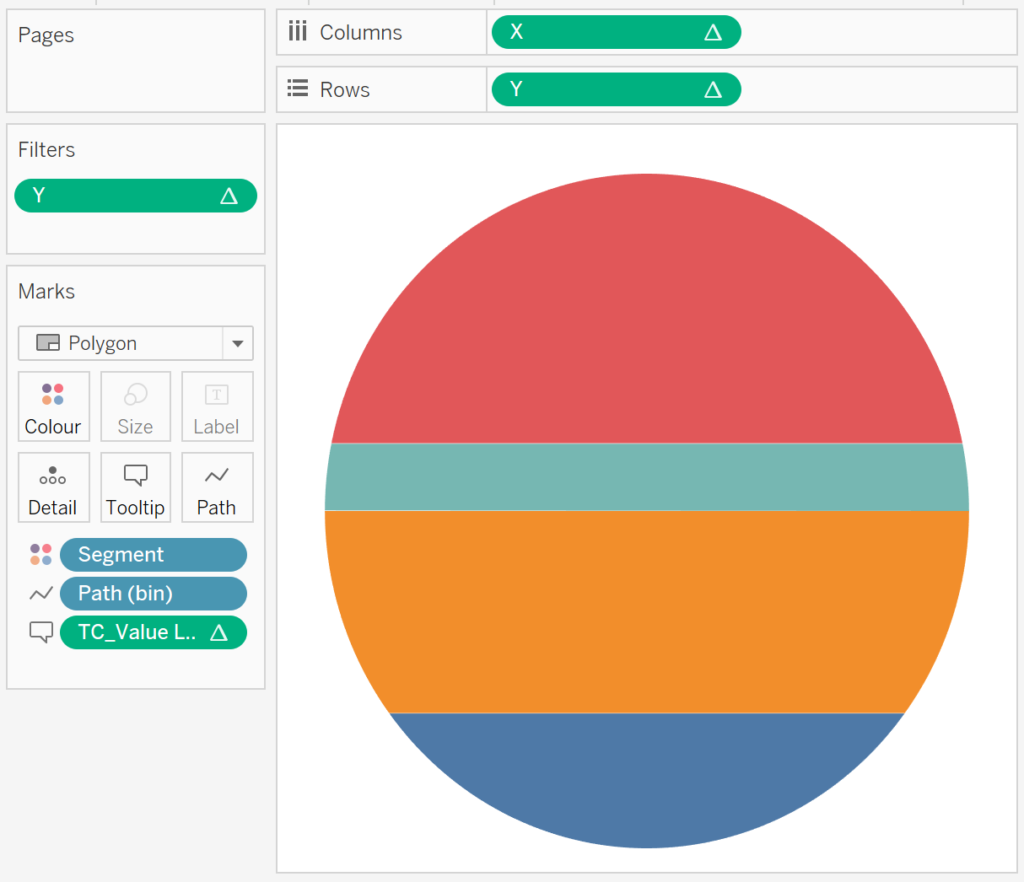Click the Rows label text

pos(345,90)
